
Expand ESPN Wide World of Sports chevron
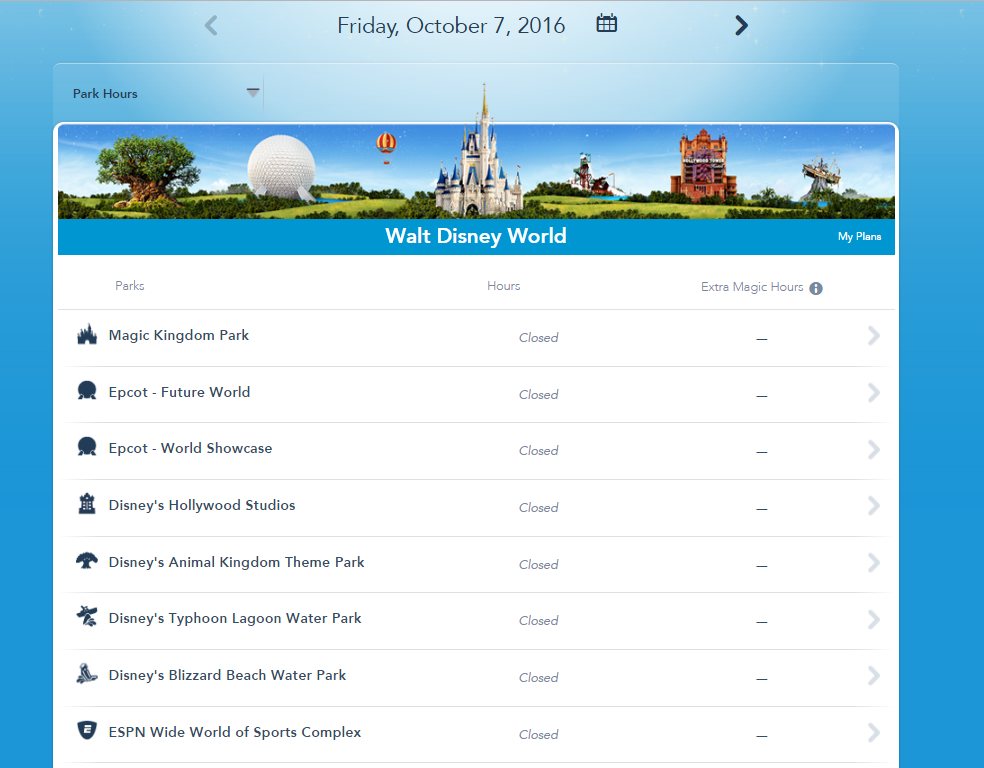coord(873,733)
